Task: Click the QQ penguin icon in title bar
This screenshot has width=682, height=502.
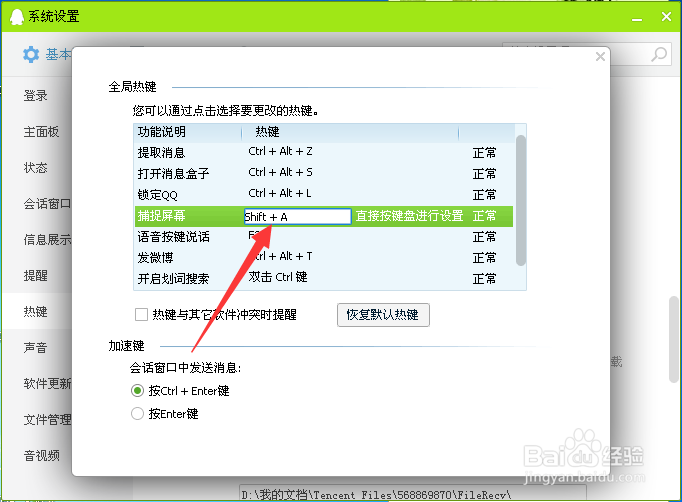Action: (17, 17)
